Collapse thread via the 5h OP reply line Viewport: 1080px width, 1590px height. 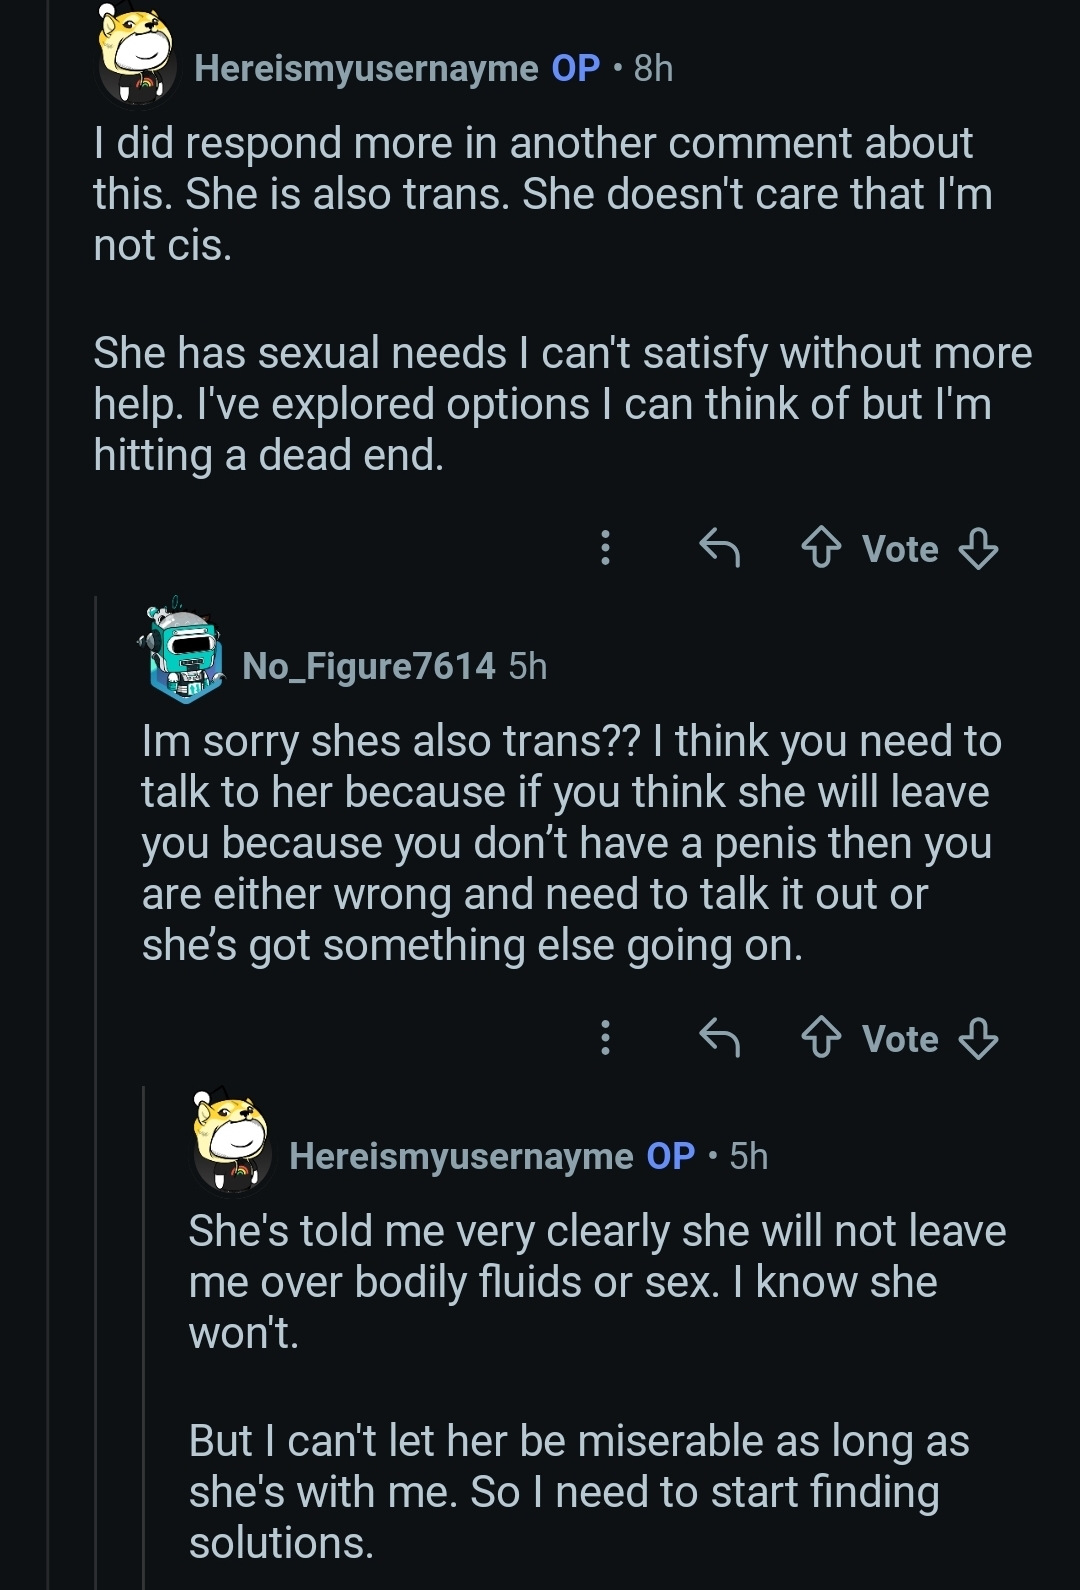pyautogui.click(x=144, y=1350)
